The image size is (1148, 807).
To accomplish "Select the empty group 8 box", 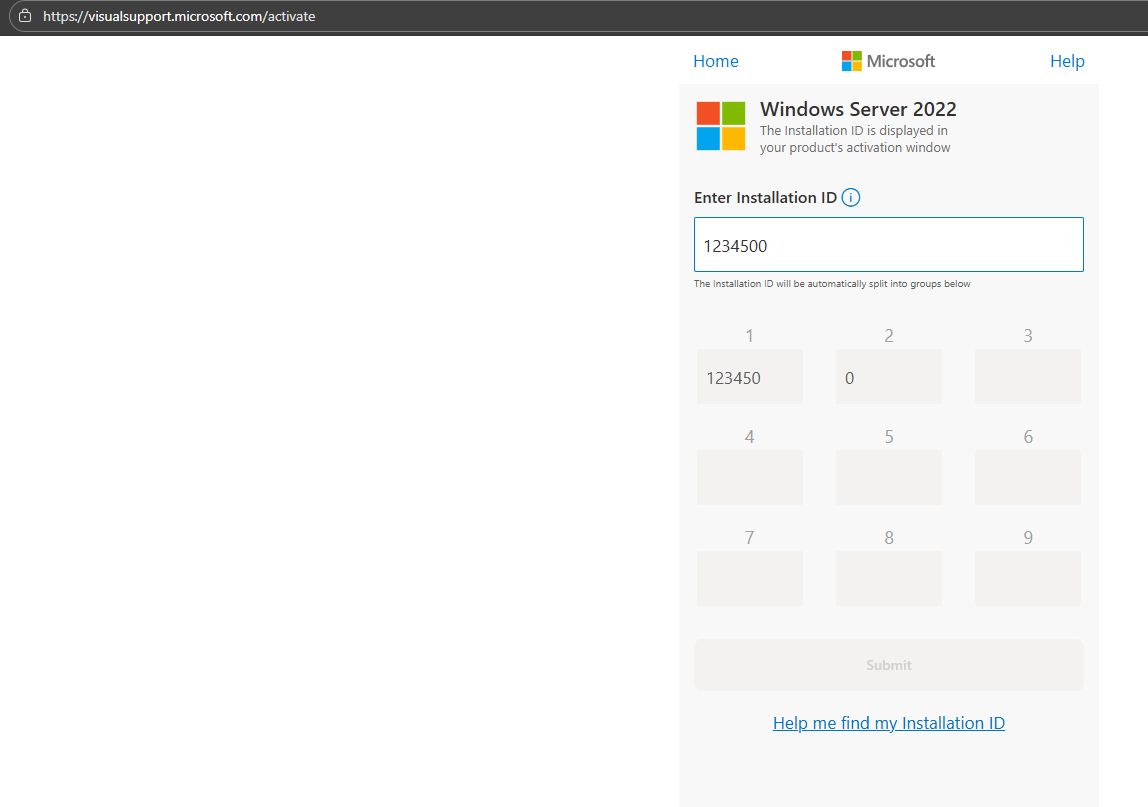I will tap(888, 579).
